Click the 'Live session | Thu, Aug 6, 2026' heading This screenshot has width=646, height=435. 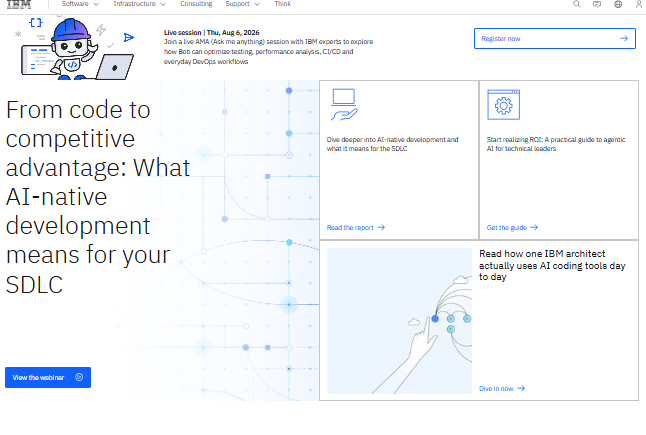(x=211, y=33)
